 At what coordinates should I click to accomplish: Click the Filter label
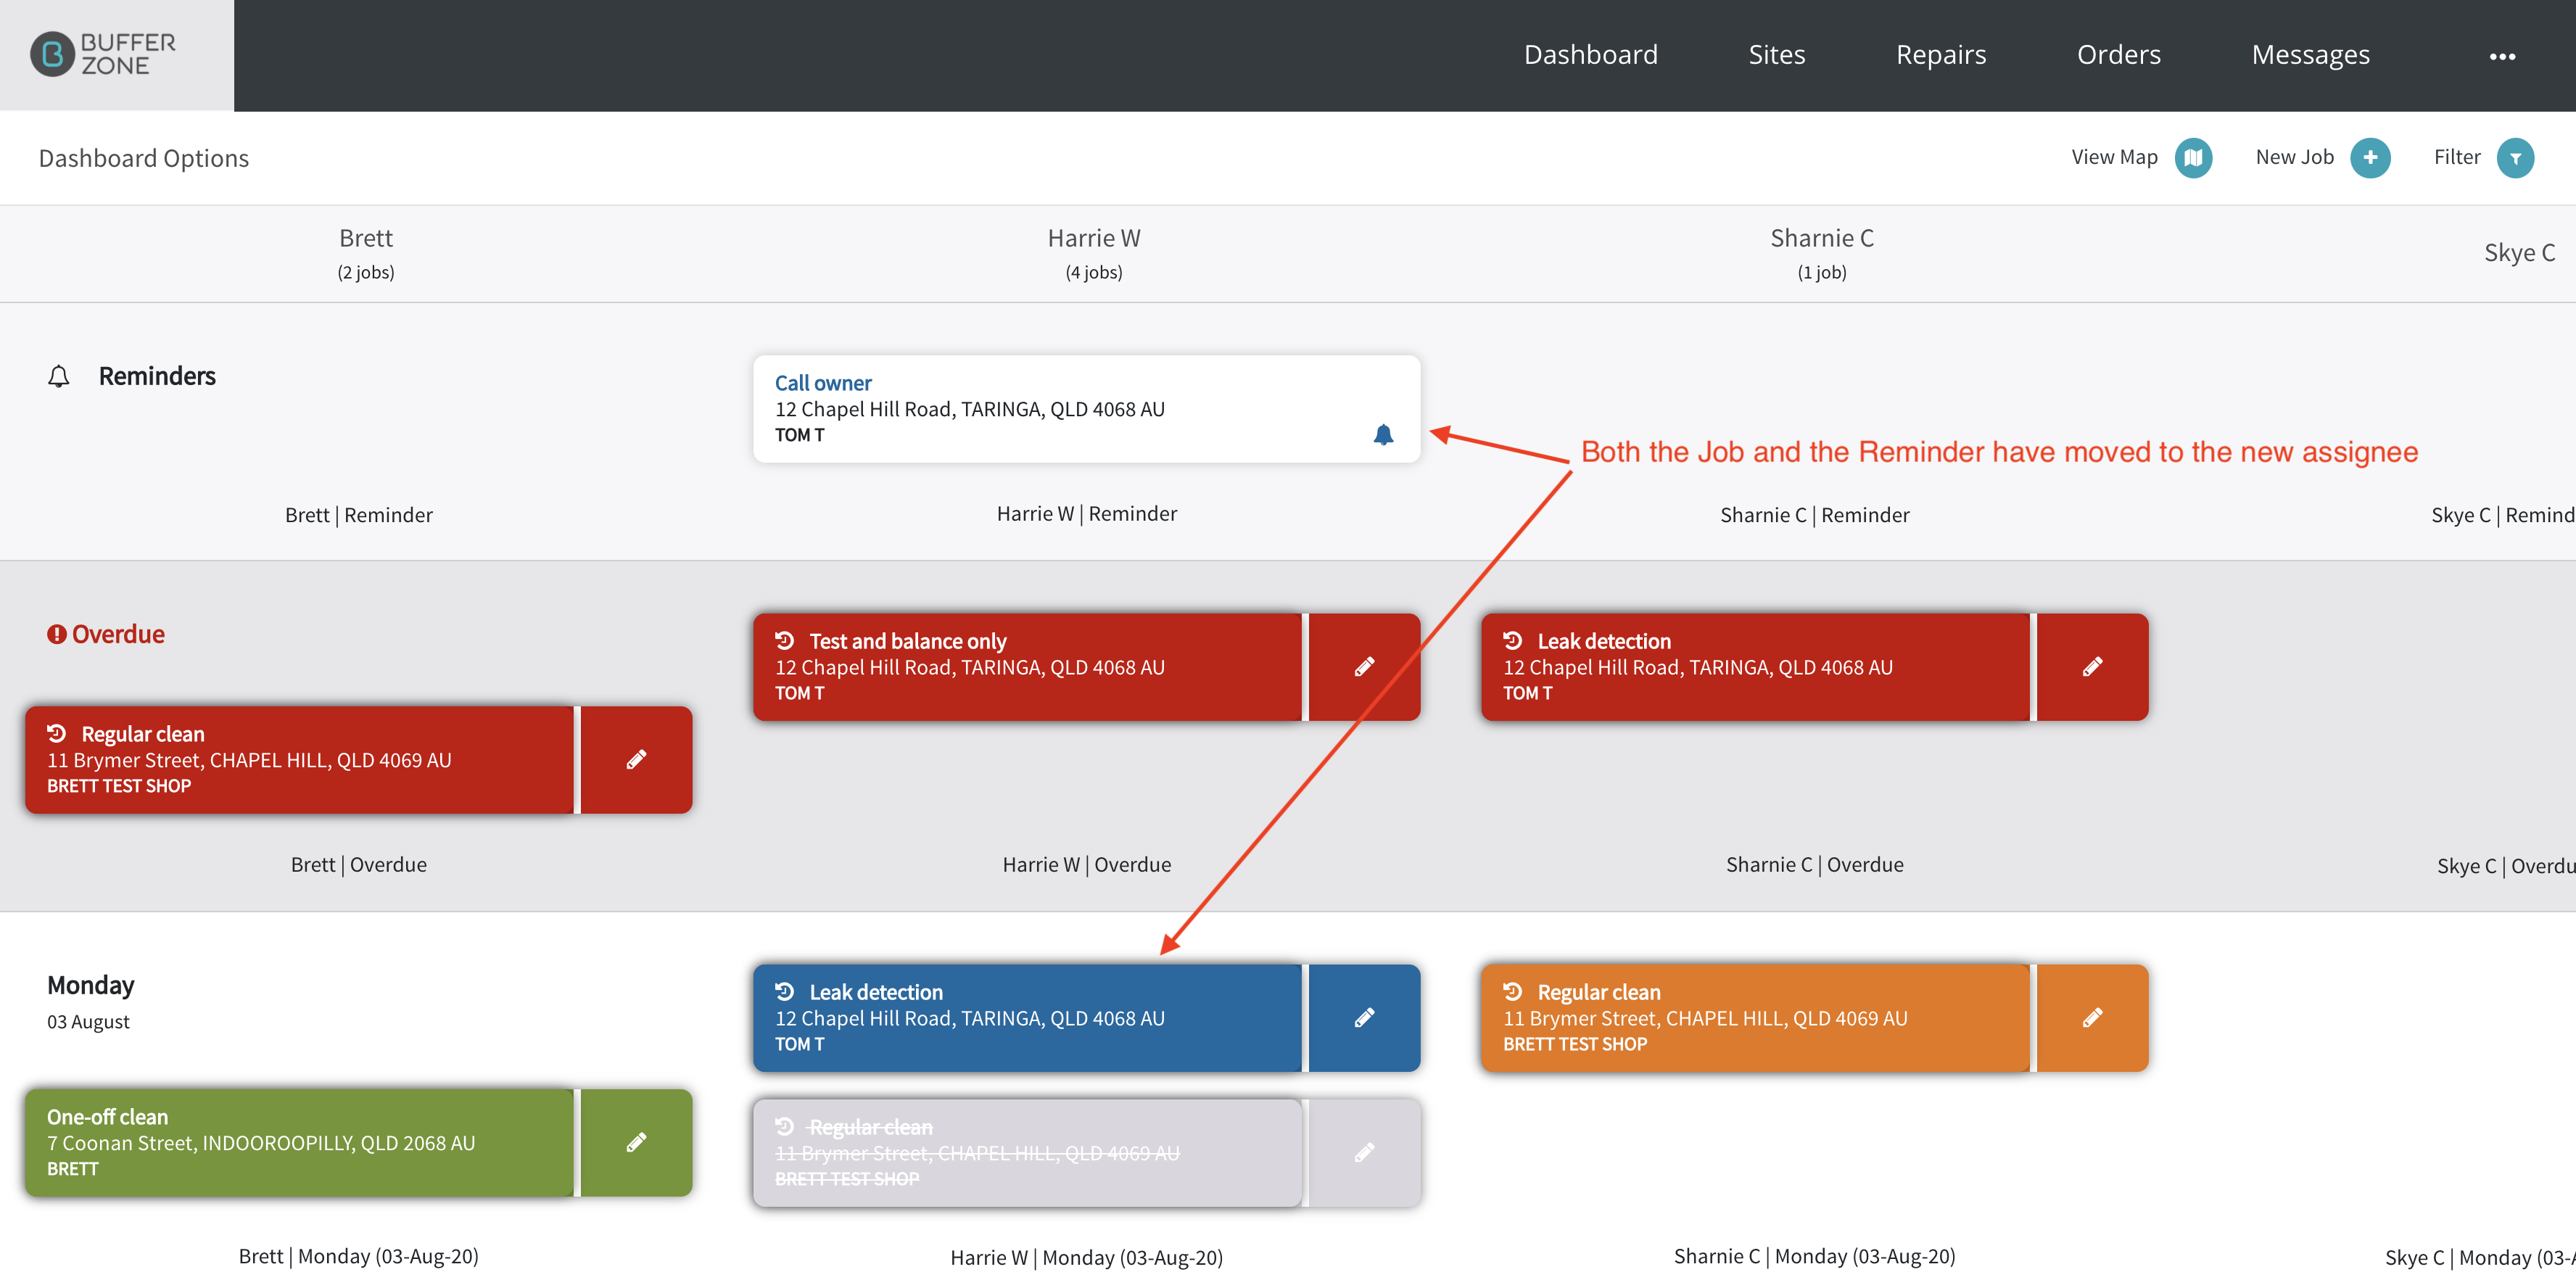tap(2457, 157)
